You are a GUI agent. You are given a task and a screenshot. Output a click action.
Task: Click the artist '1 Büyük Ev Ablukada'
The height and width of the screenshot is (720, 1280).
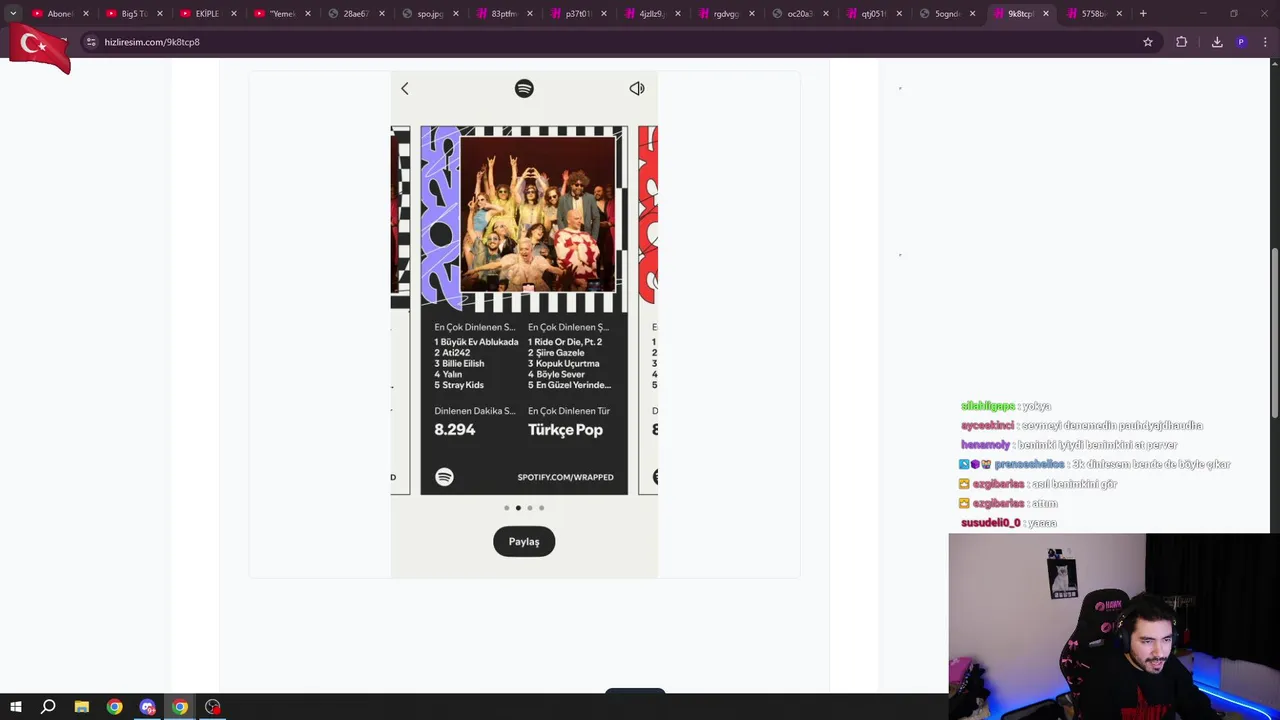[476, 342]
